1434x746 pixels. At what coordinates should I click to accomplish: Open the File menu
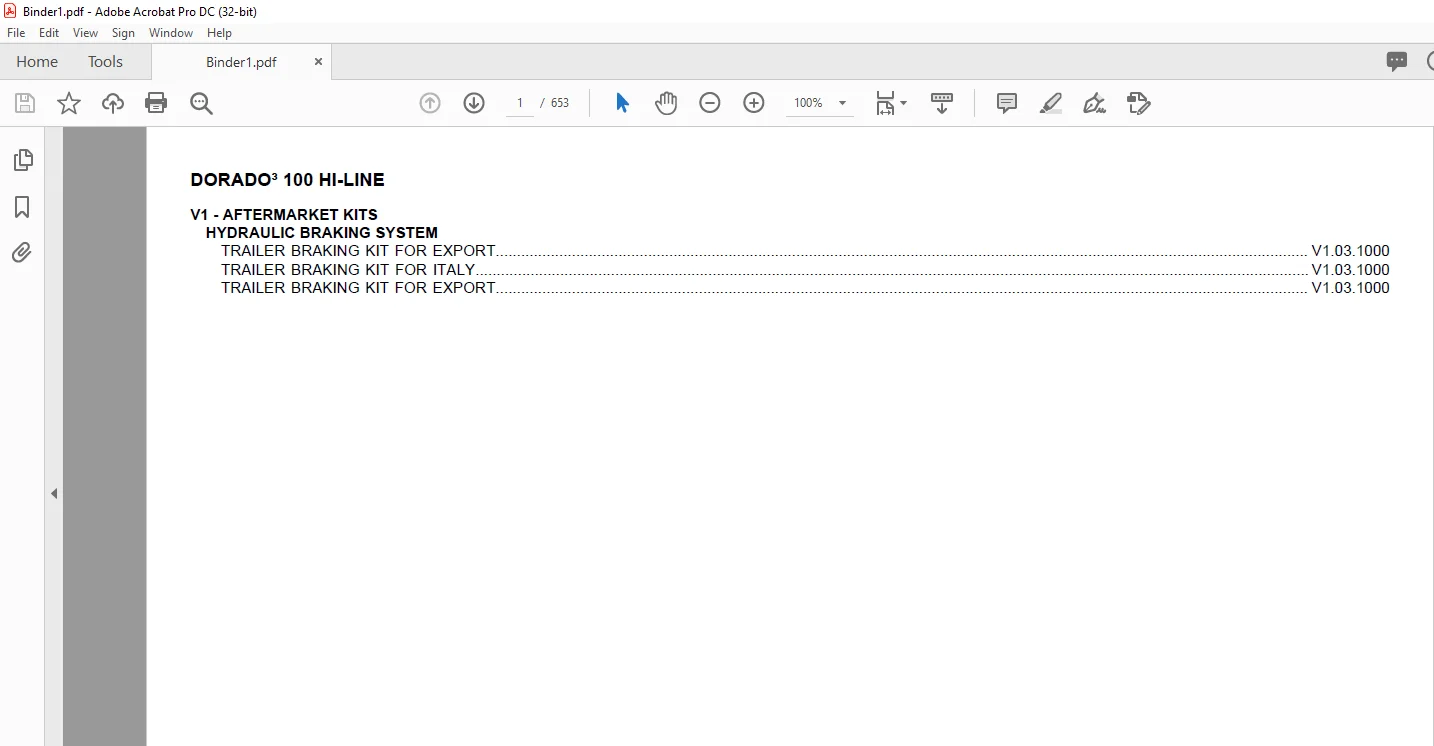(16, 33)
